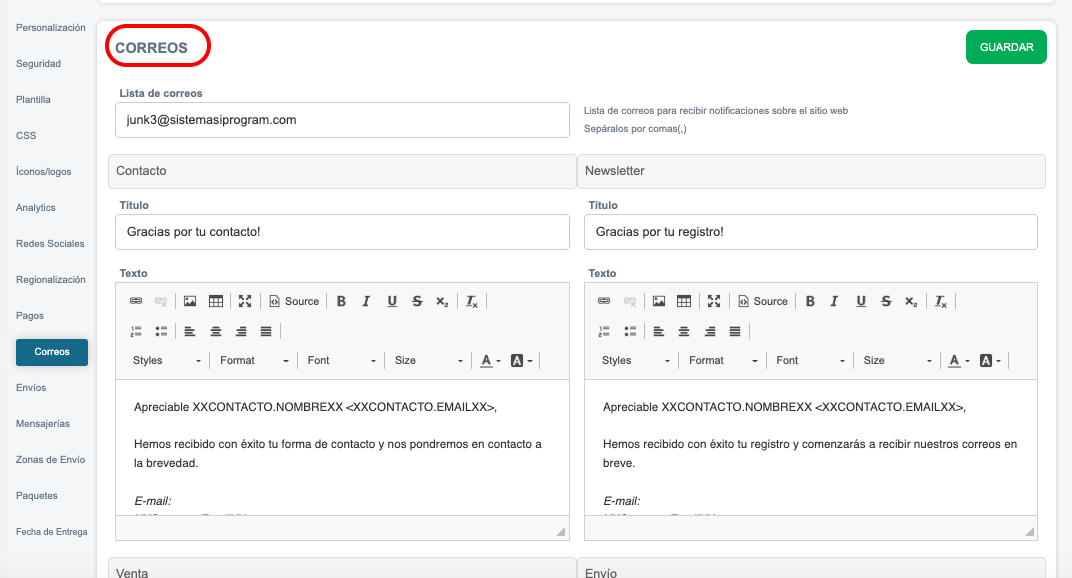Insert link in Newsletter editor

(x=604, y=301)
